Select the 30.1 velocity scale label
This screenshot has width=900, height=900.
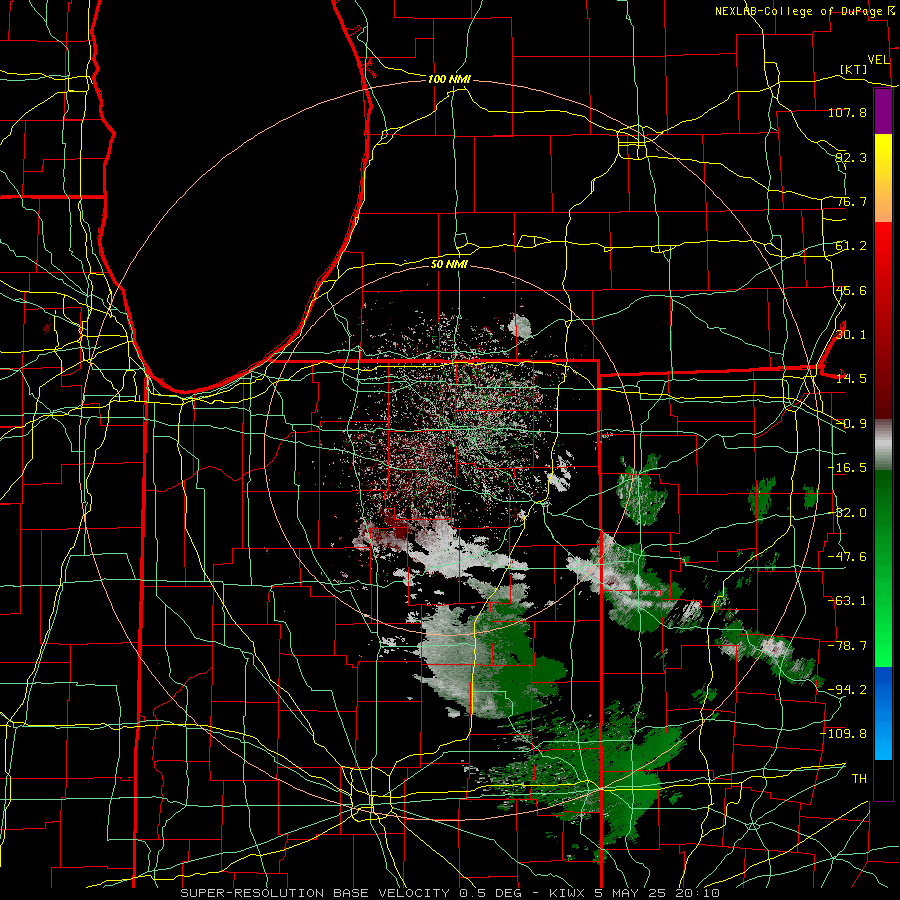851,335
